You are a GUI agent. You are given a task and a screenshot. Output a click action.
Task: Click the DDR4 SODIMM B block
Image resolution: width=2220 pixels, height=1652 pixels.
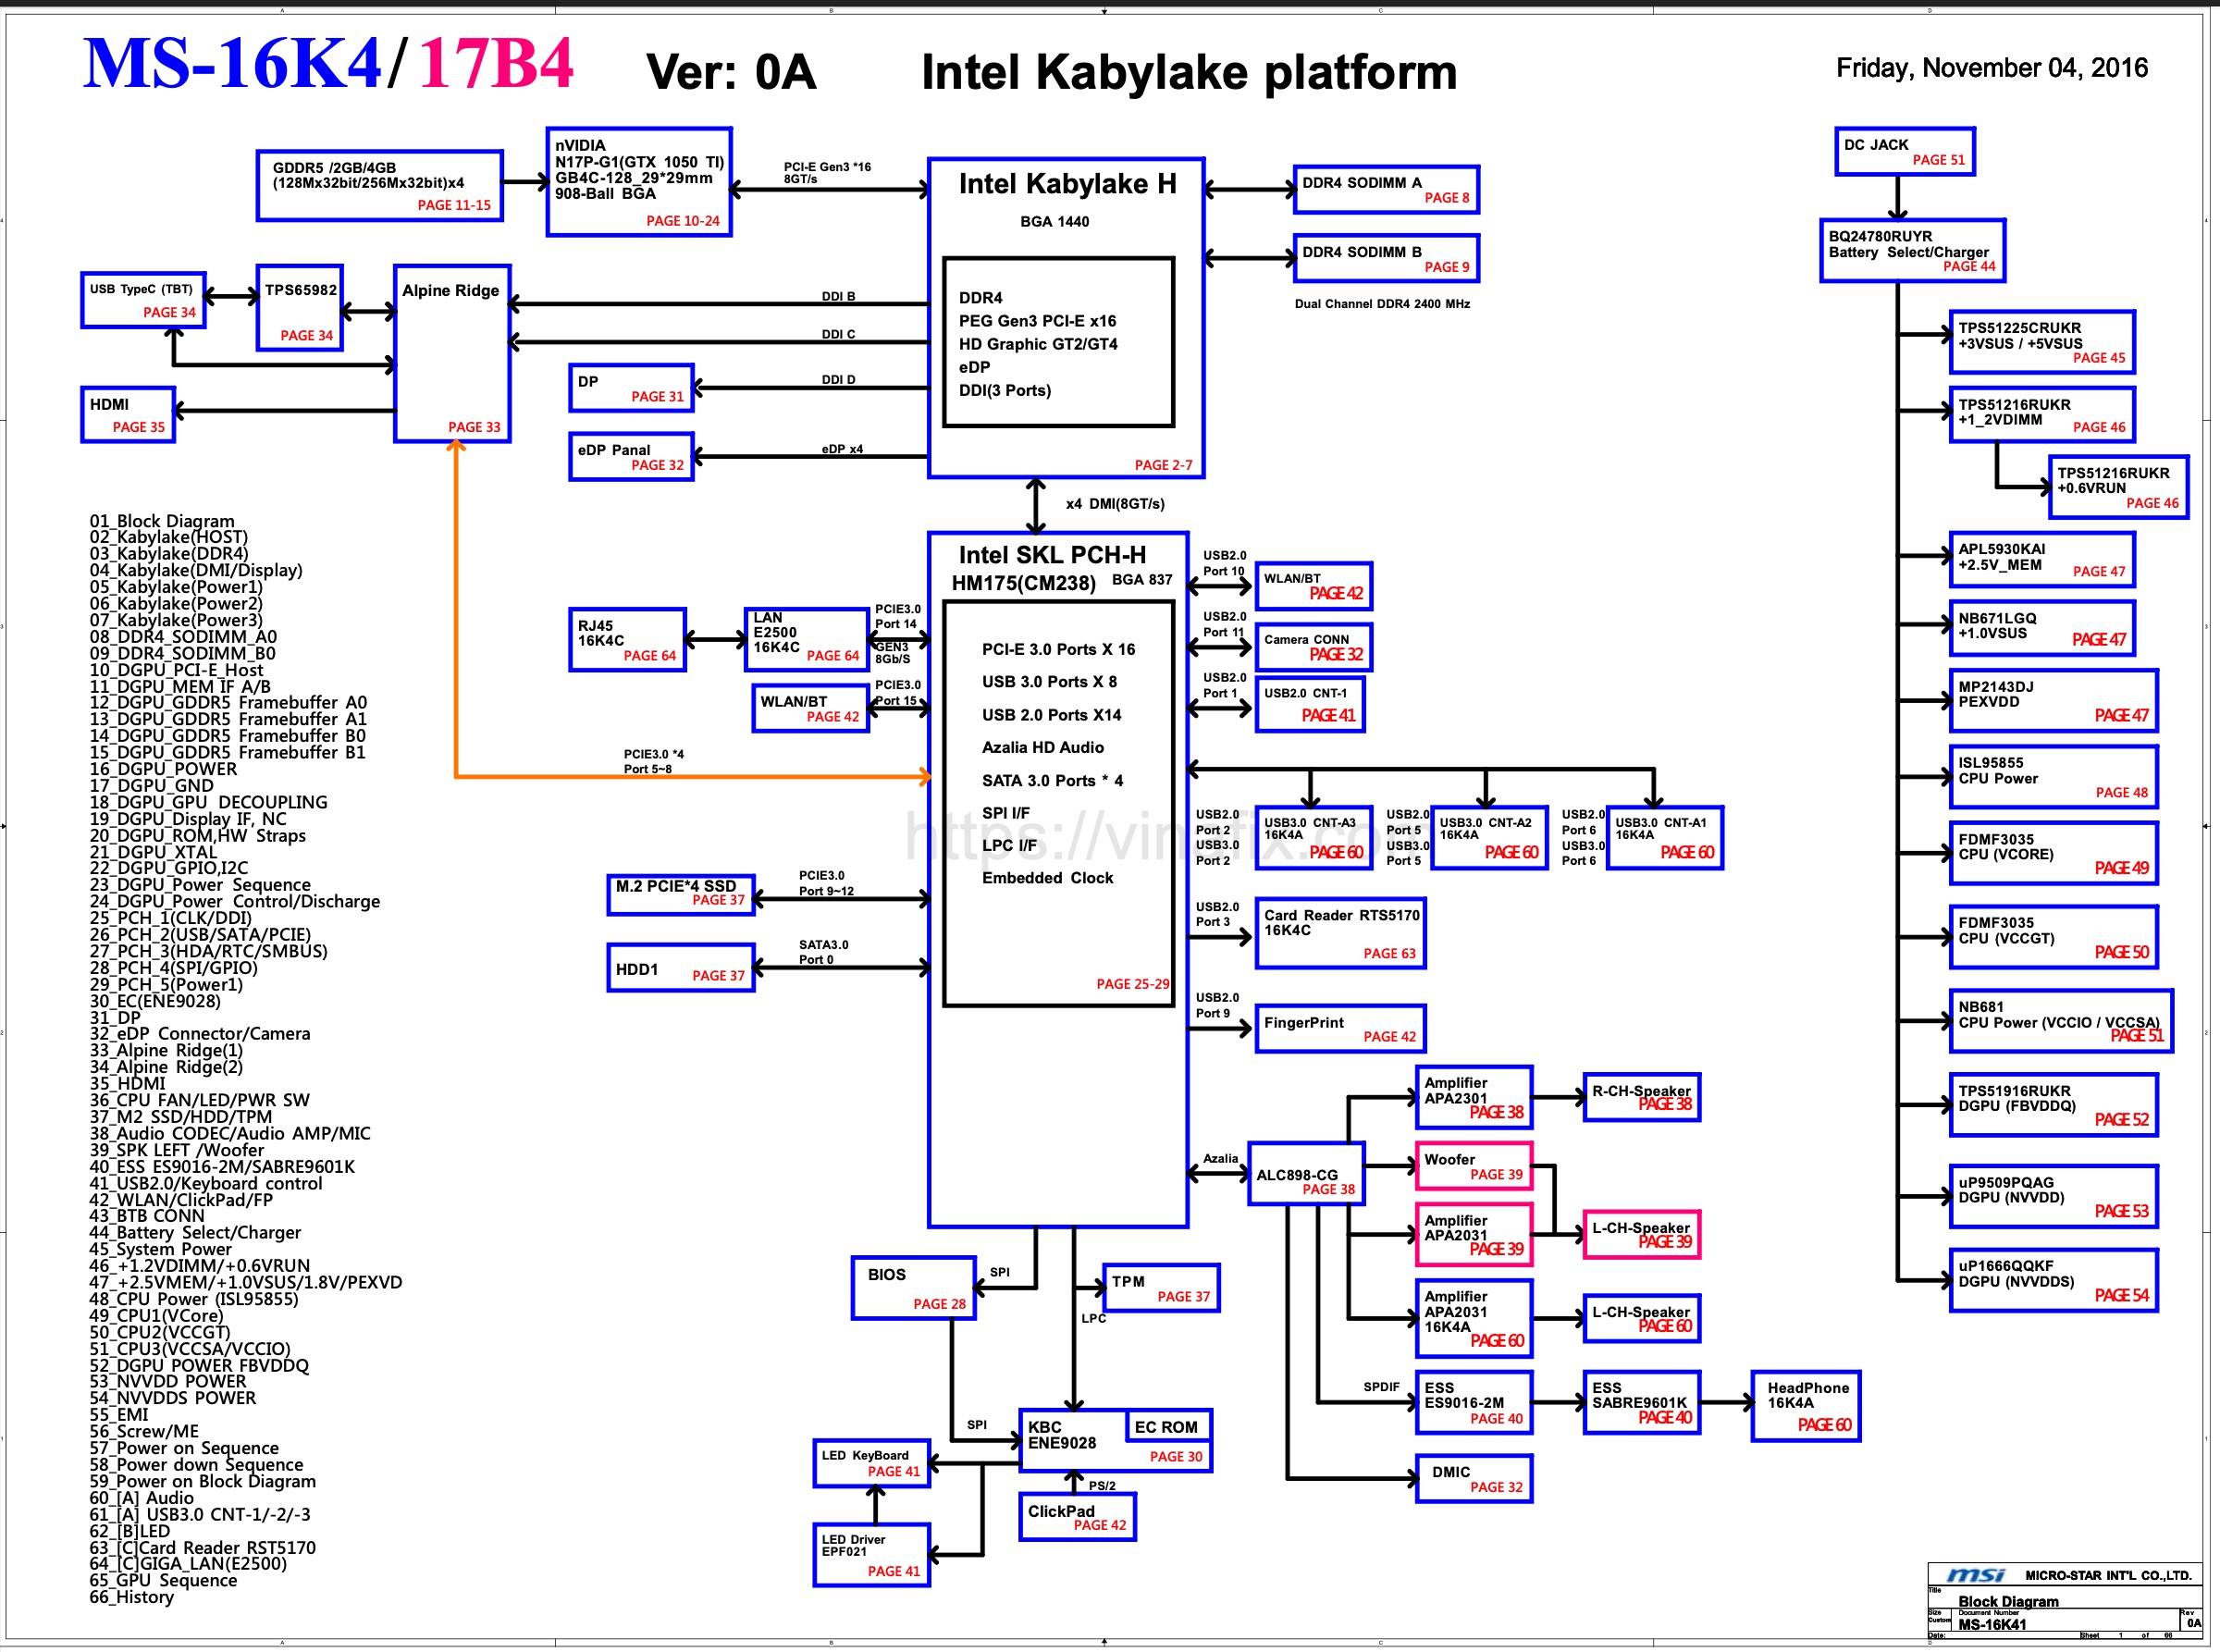pos(1386,259)
